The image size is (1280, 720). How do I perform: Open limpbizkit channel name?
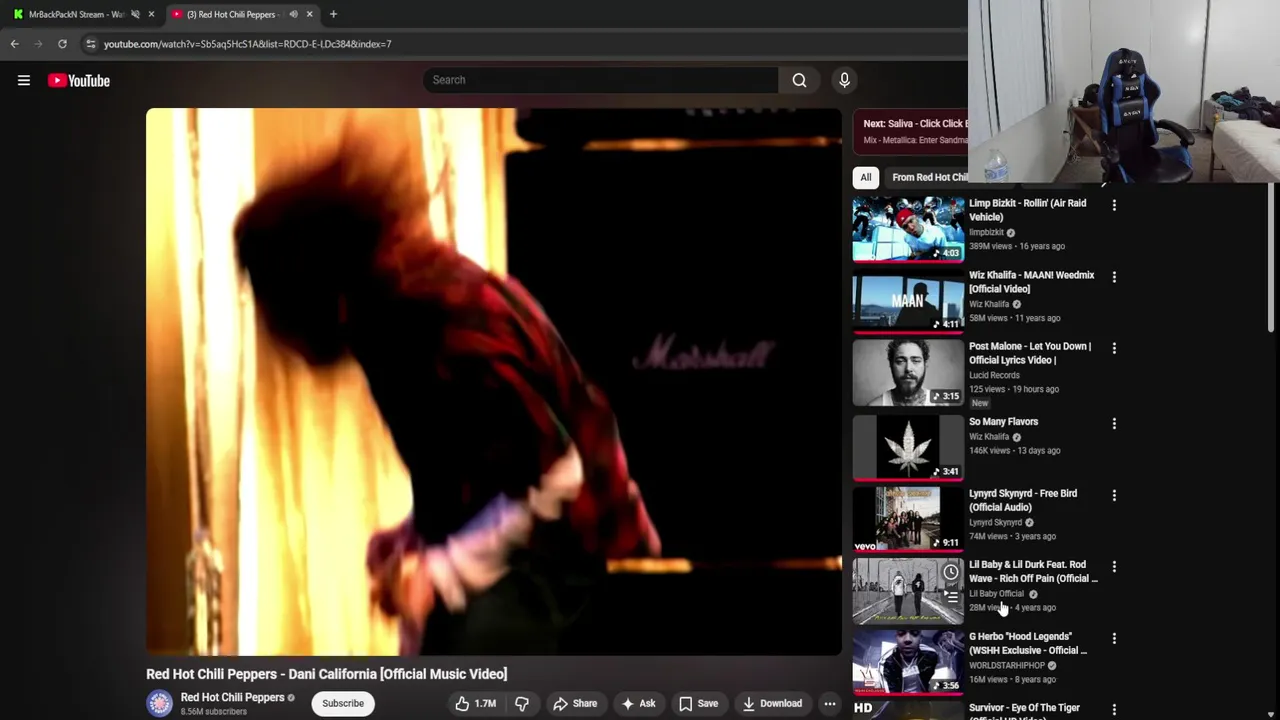(x=986, y=232)
